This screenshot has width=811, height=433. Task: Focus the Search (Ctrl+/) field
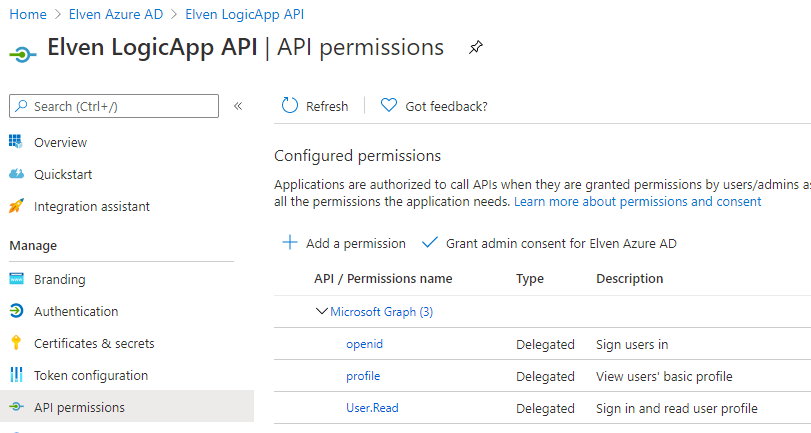pyautogui.click(x=114, y=106)
